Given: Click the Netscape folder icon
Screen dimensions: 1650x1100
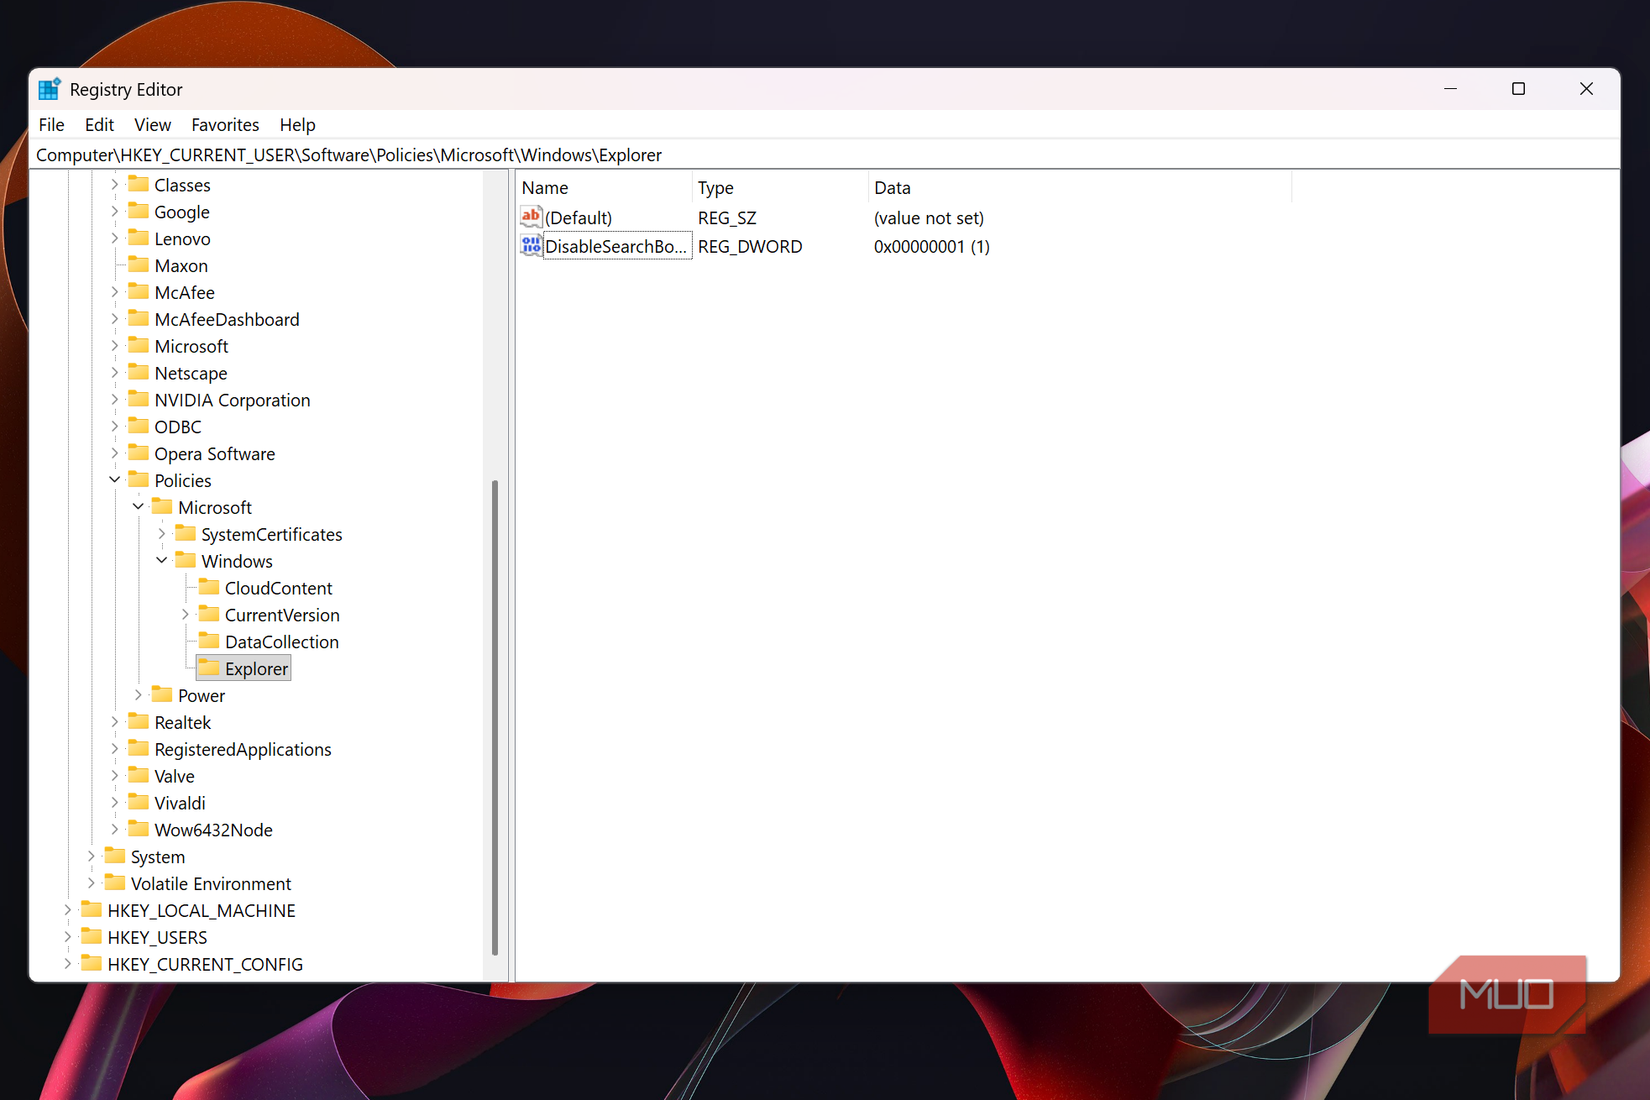Looking at the screenshot, I should coord(139,372).
